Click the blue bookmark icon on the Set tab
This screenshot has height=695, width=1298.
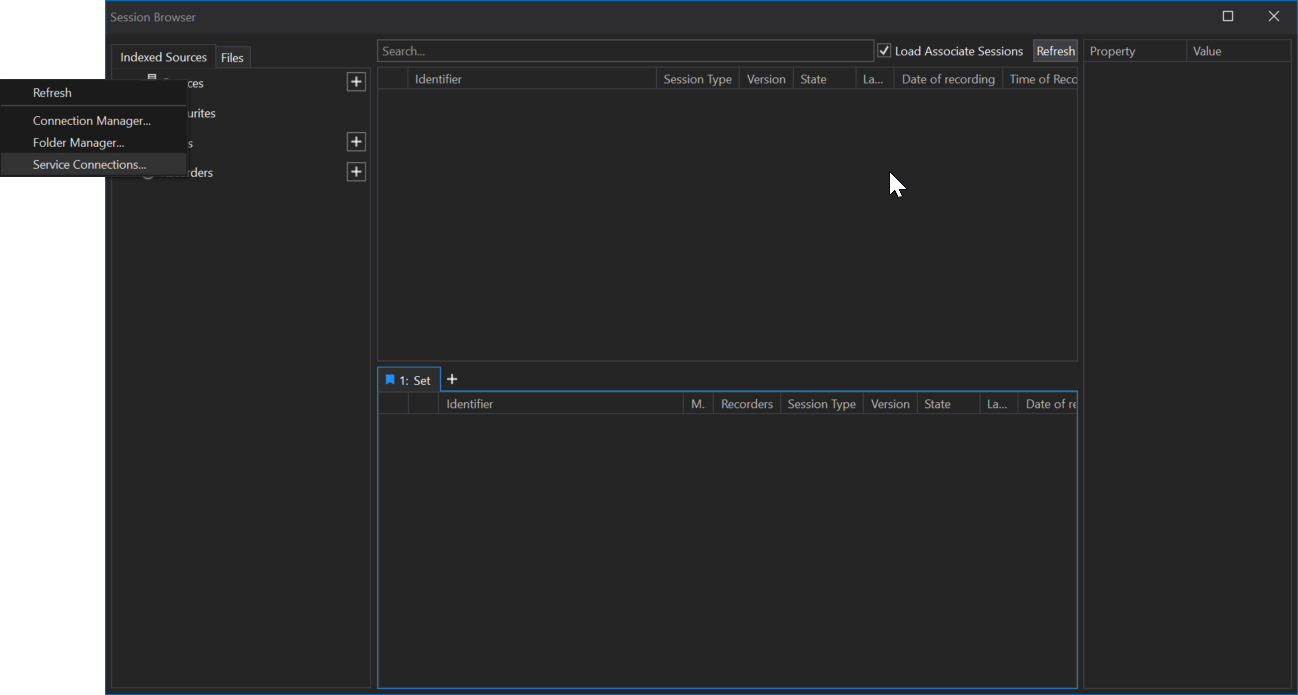click(390, 379)
